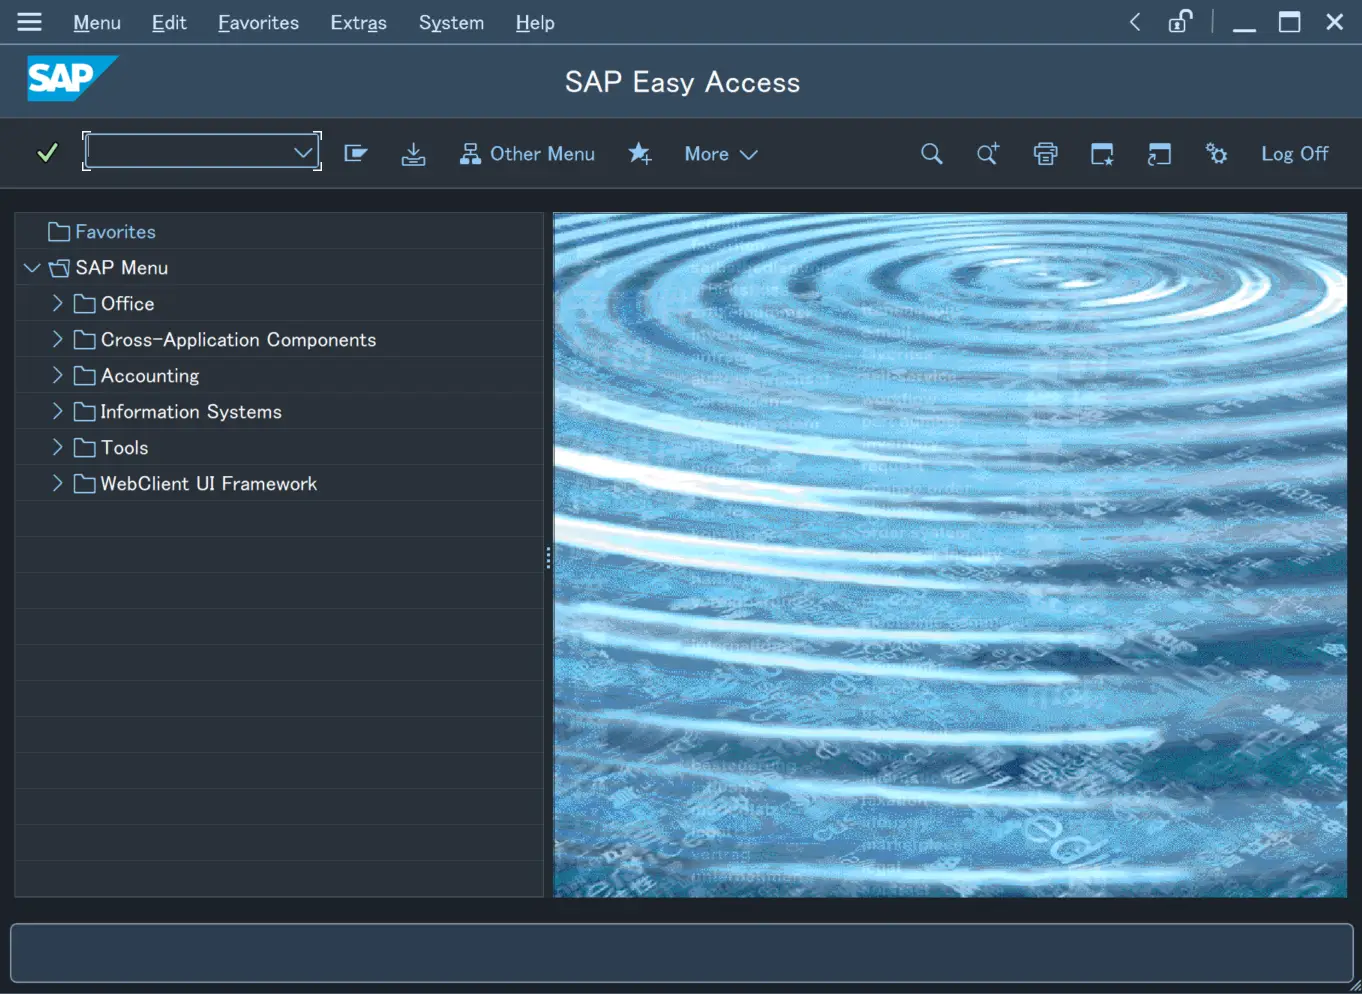1362x994 pixels.
Task: Click the Generate Shortcut icon
Action: (x=1159, y=153)
